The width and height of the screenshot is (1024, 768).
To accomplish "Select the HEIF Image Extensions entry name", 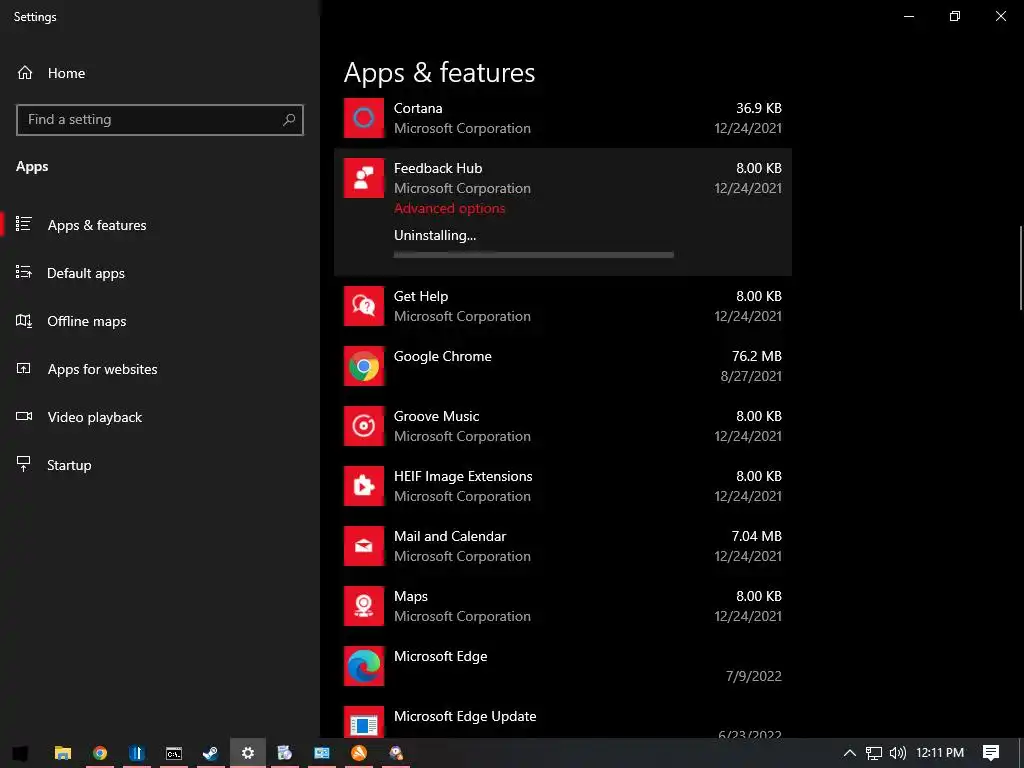I will click(x=463, y=477).
